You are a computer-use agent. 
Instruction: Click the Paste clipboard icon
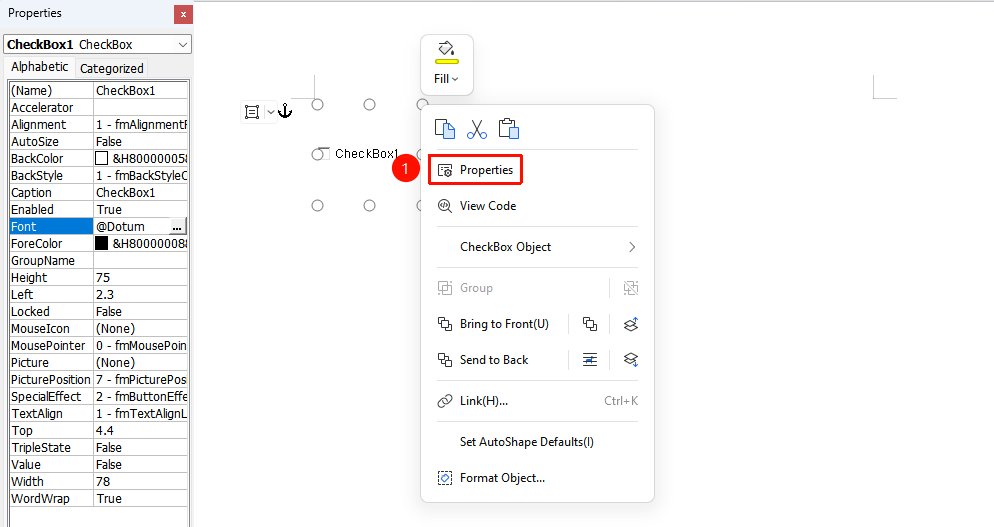[x=508, y=129]
